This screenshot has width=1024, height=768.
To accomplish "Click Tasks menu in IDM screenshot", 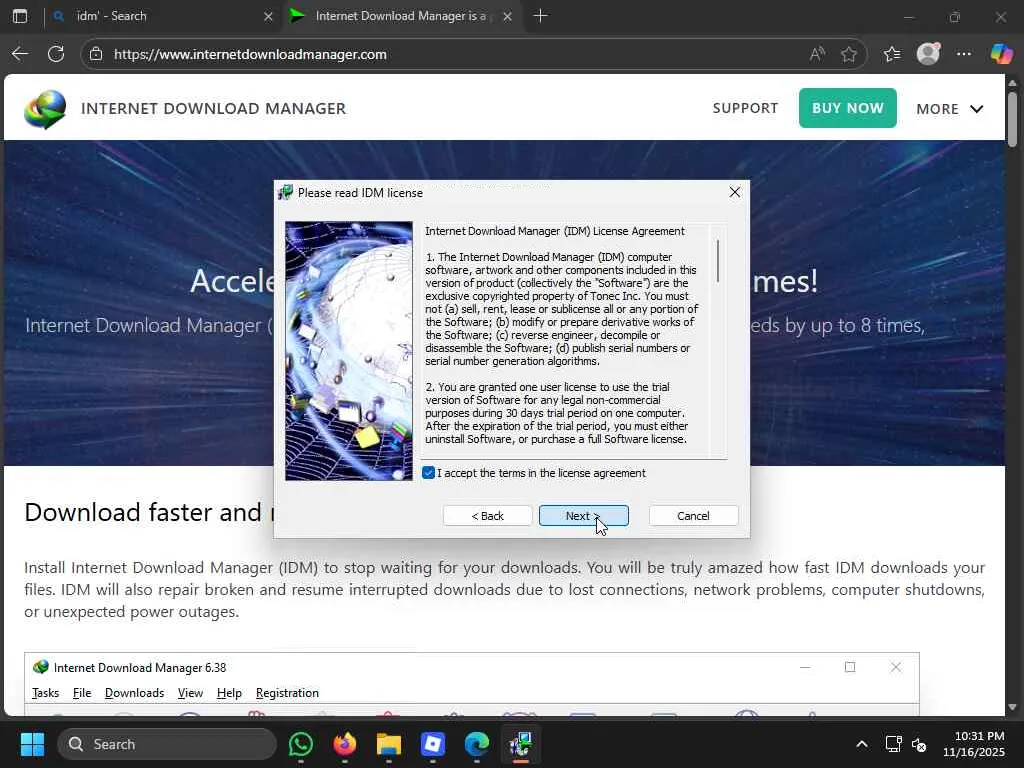I will point(45,693).
